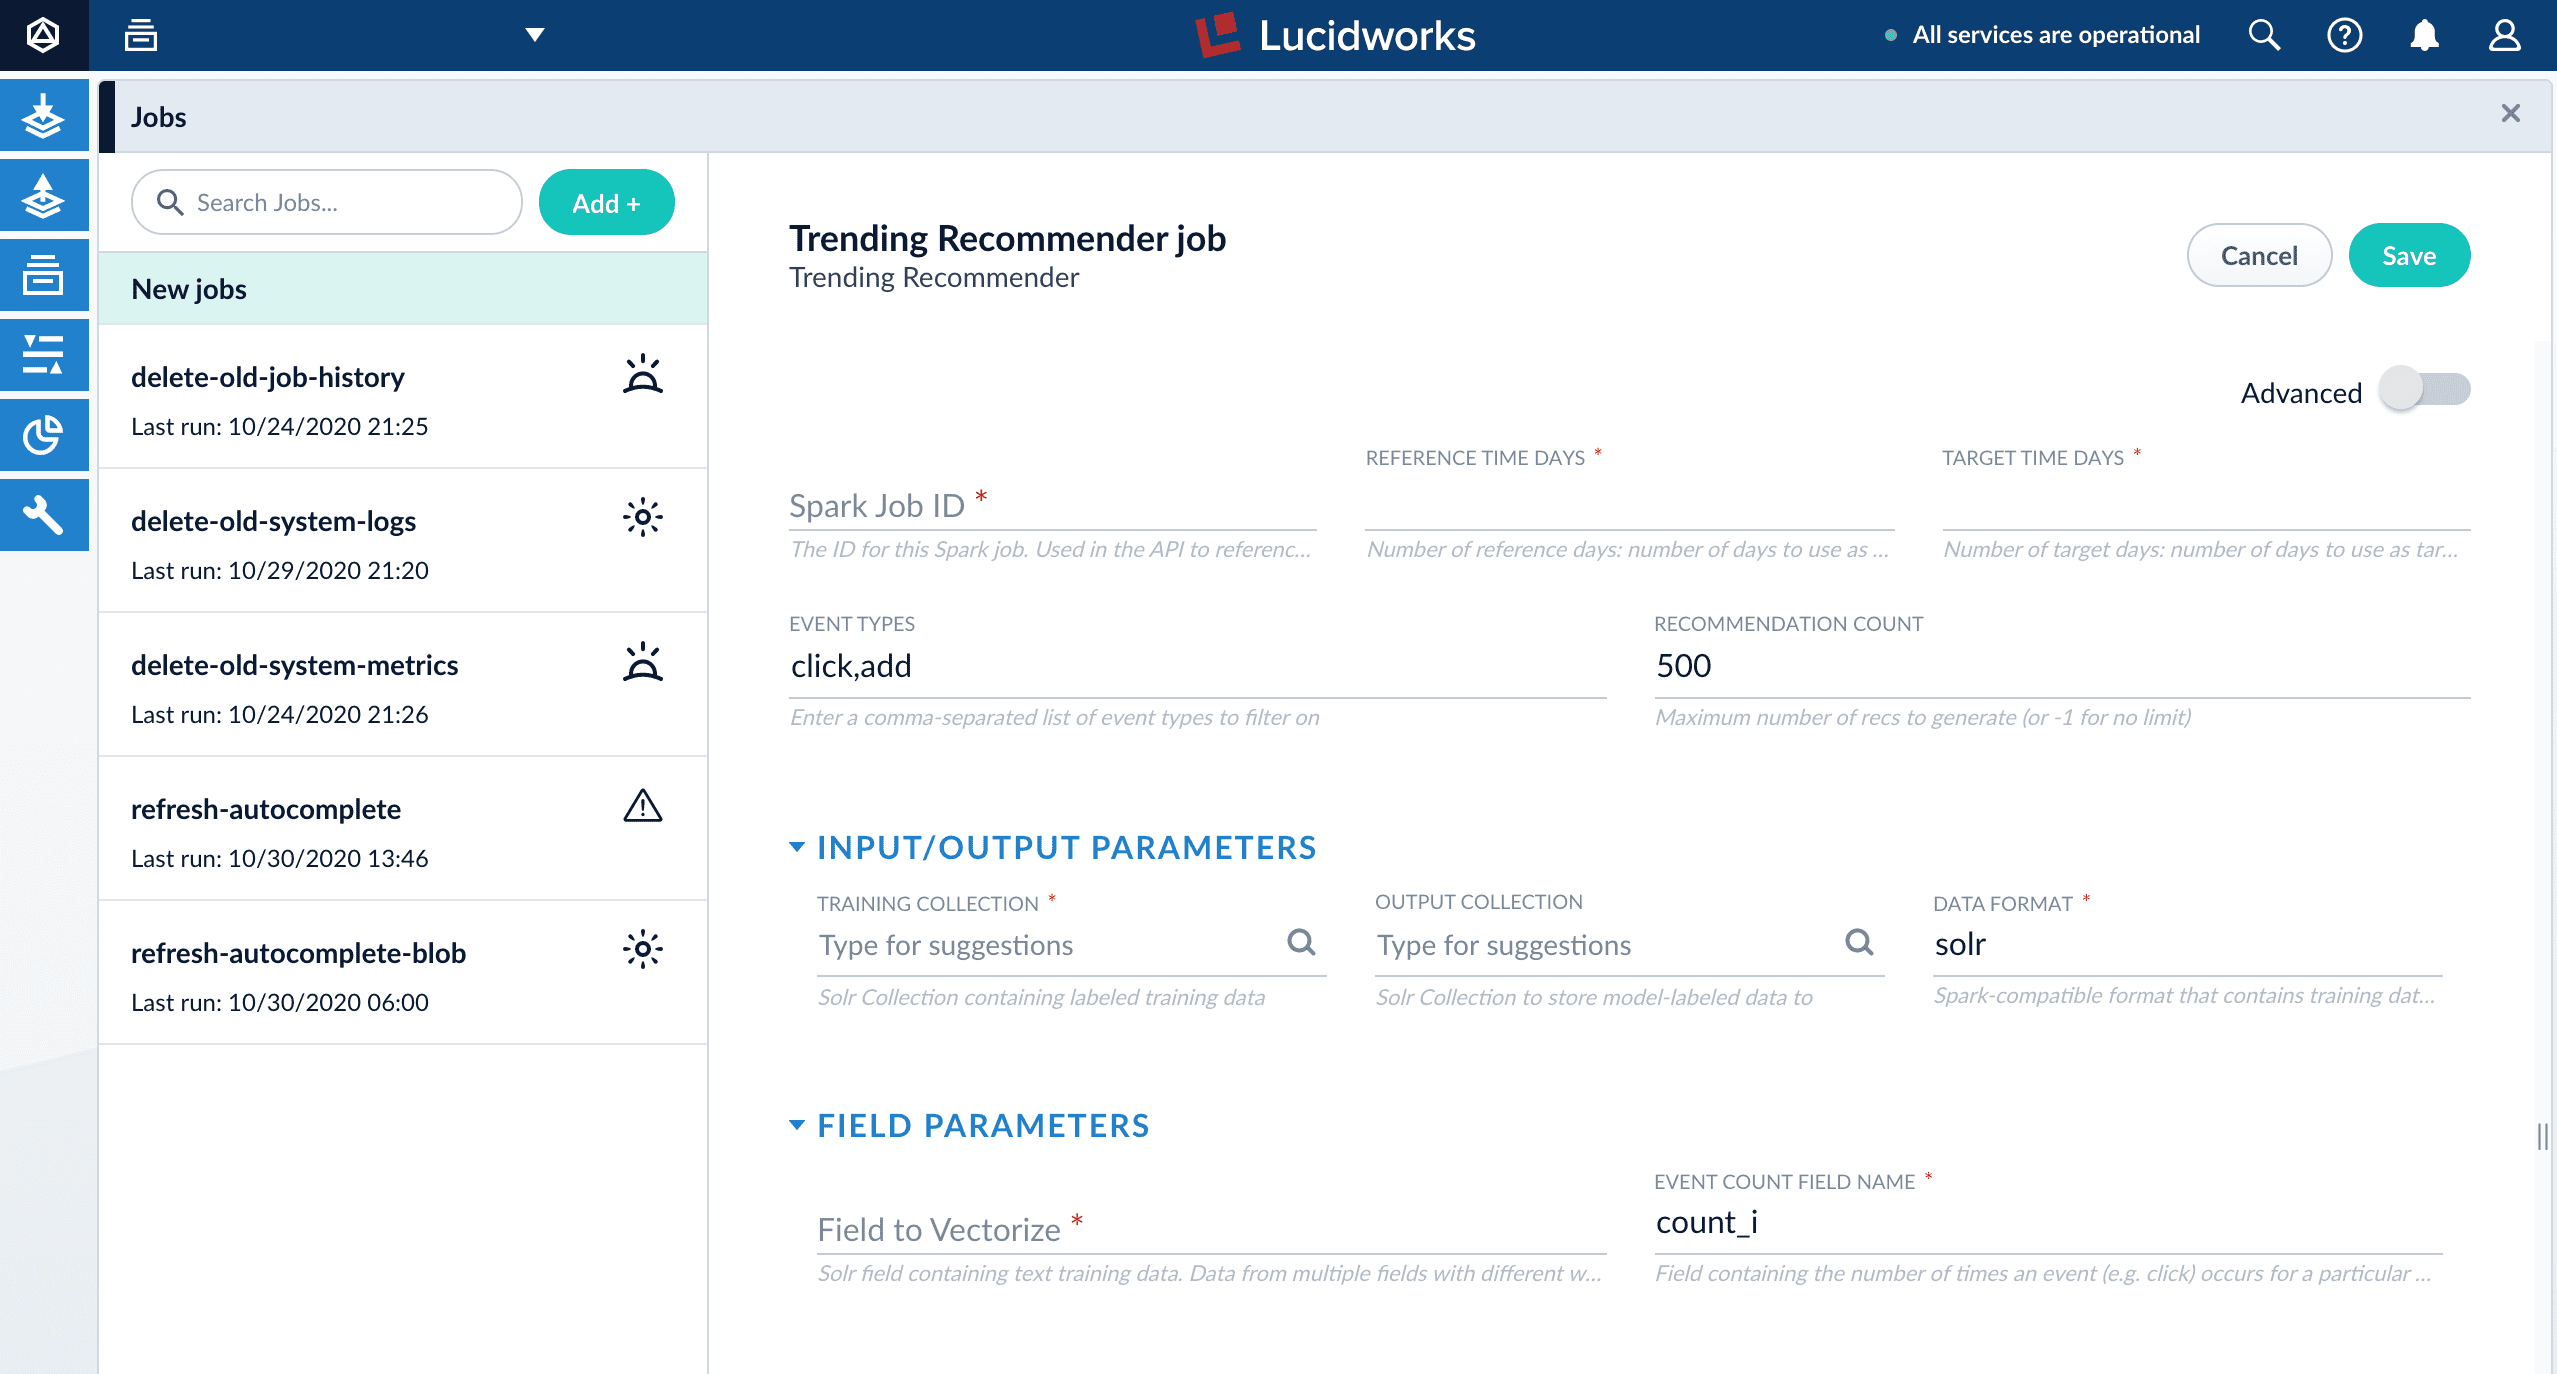2557x1374 pixels.
Task: Click the Cancel button
Action: coord(2259,256)
